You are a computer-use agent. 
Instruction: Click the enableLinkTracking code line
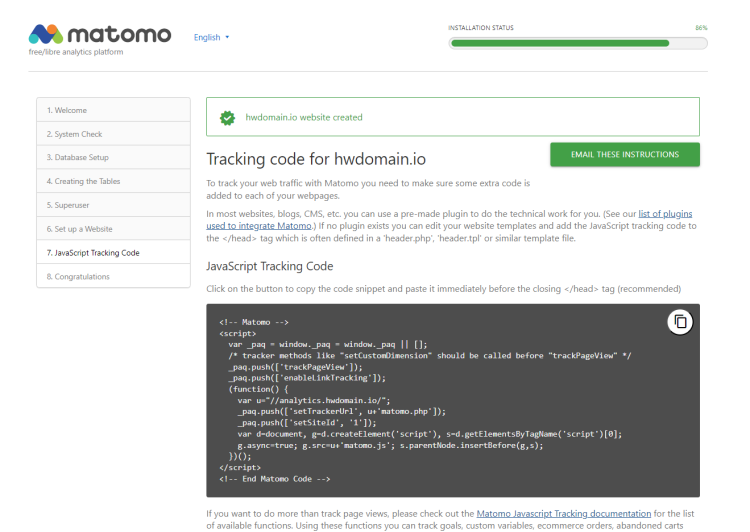tap(307, 378)
